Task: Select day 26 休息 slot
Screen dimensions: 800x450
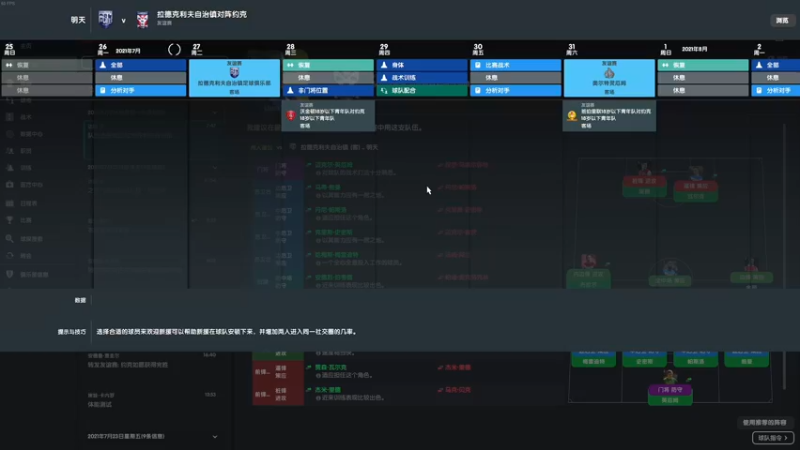Action: pyautogui.click(x=140, y=78)
